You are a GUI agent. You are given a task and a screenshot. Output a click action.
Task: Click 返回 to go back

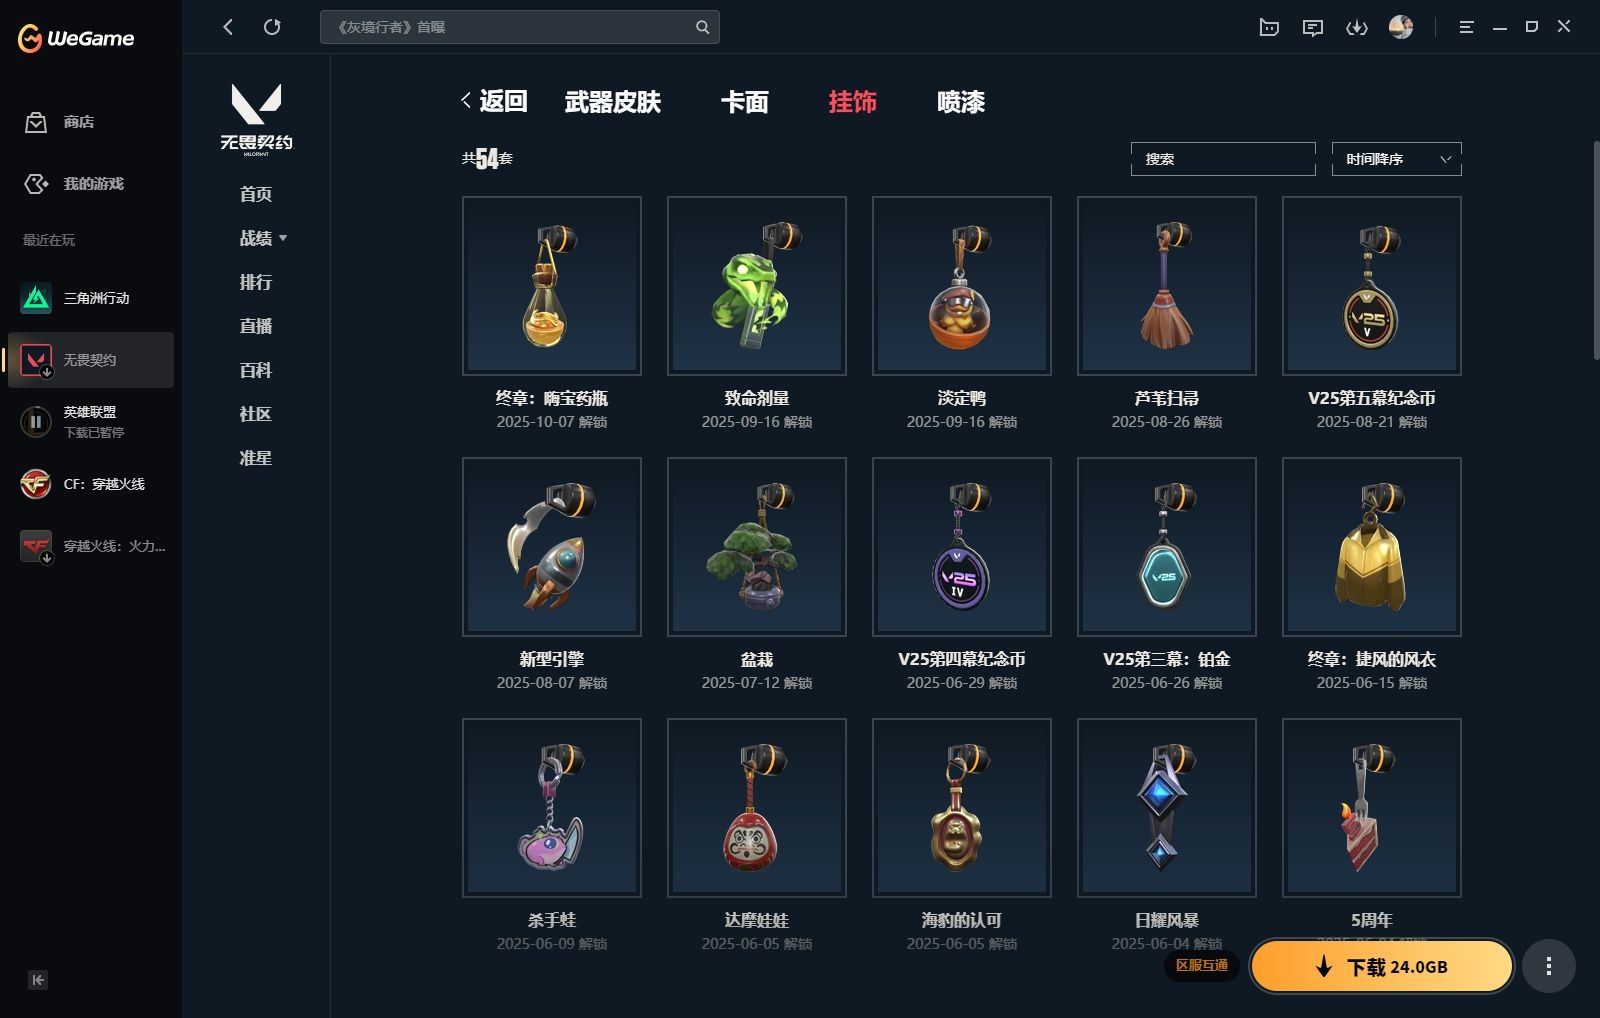click(494, 101)
